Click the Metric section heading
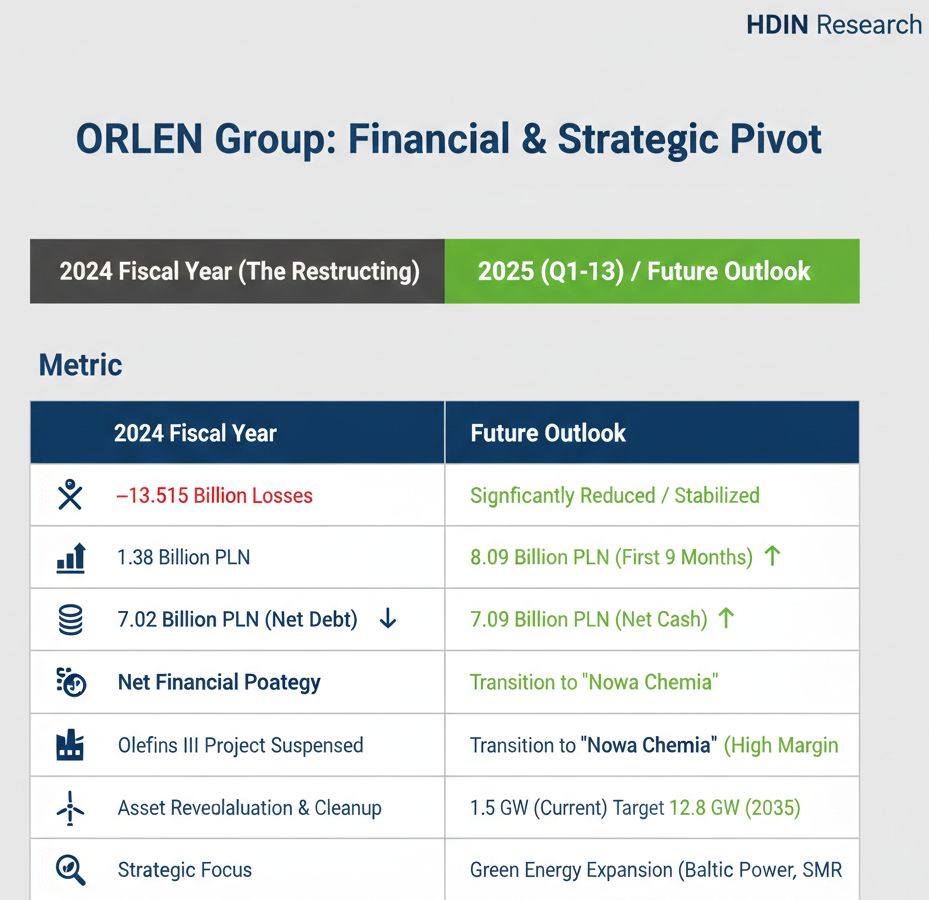 pos(80,365)
